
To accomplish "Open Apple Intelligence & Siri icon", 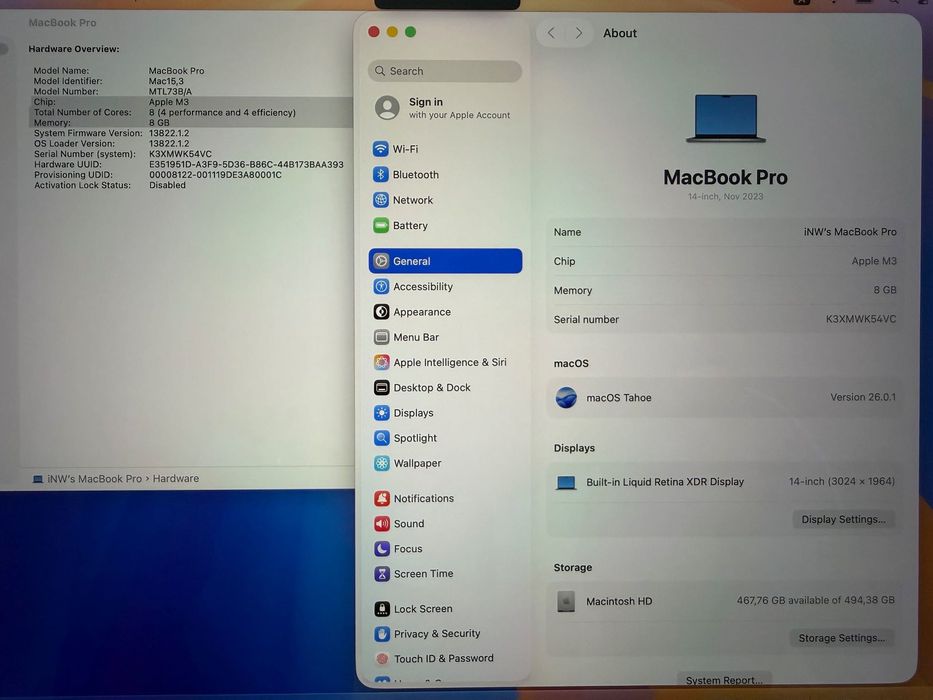I will pos(381,362).
